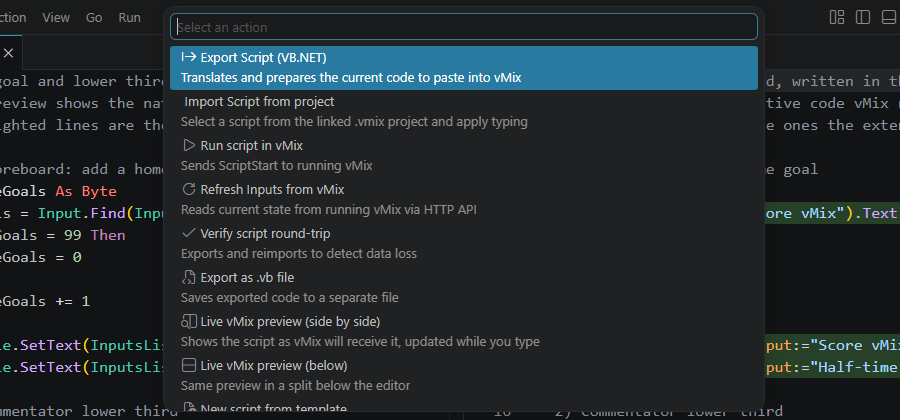This screenshot has height=420, width=900.
Task: Click the side-by-side preview icon
Action: (189, 321)
